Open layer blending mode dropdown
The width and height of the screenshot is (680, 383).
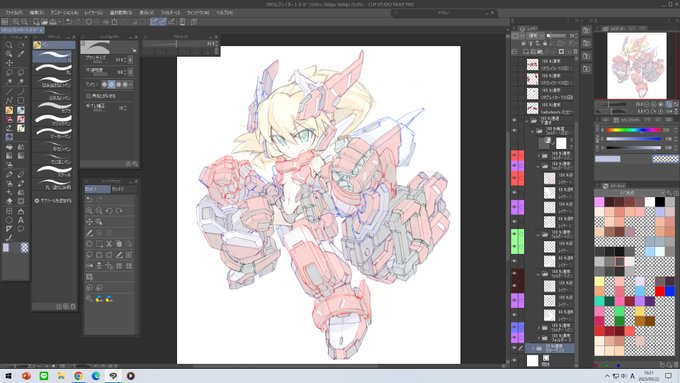(x=534, y=35)
